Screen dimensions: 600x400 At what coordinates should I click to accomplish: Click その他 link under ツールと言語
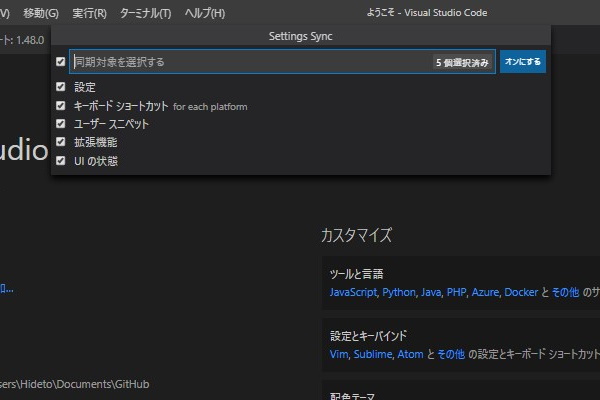click(x=565, y=292)
